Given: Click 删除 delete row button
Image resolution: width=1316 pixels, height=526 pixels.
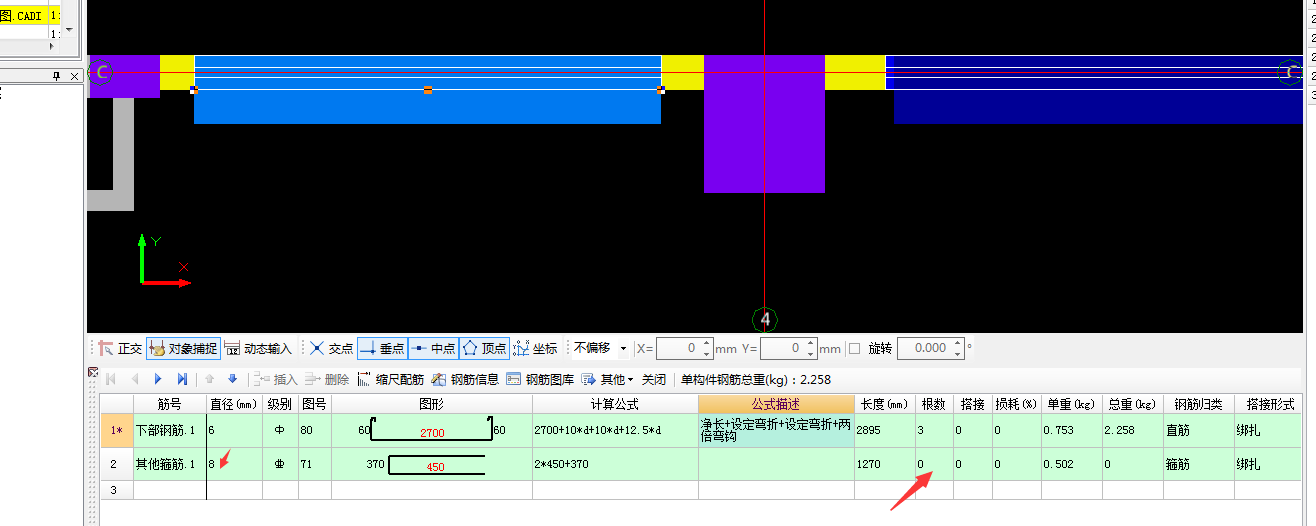Looking at the screenshot, I should click(x=327, y=379).
